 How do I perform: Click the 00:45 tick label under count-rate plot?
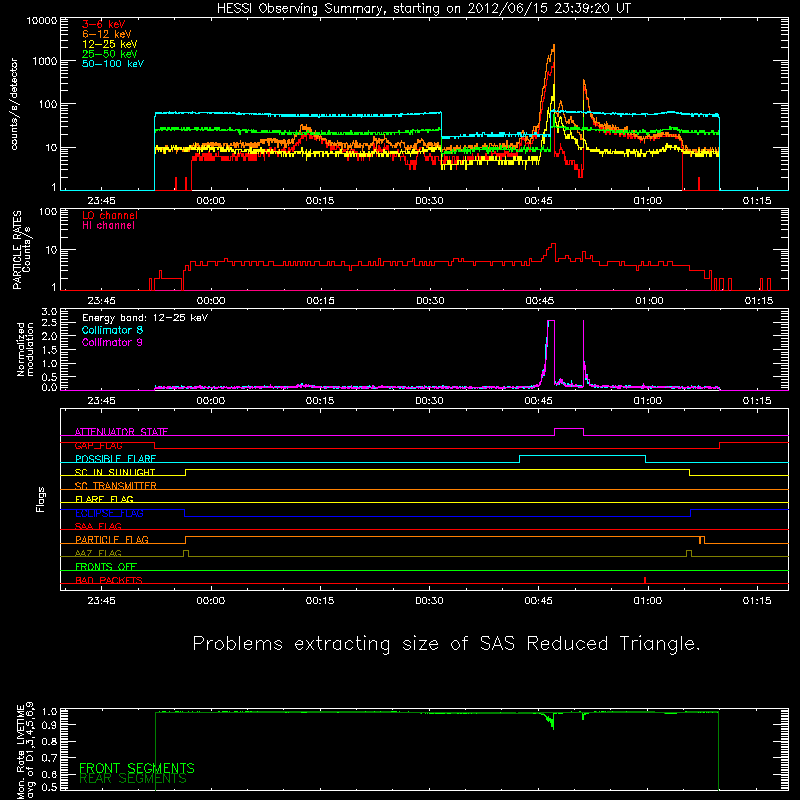(538, 201)
